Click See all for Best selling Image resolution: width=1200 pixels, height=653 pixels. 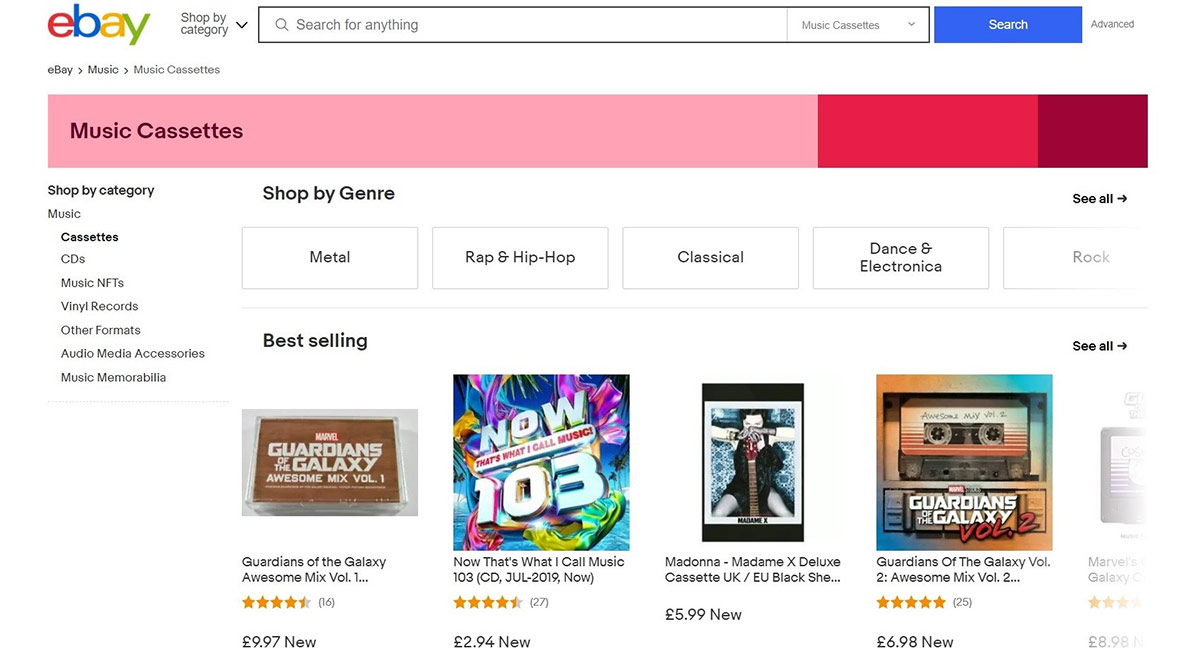click(1099, 346)
